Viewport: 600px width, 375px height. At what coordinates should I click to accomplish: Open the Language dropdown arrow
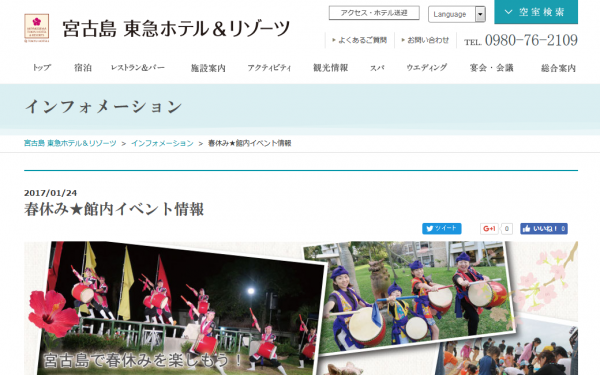click(480, 14)
